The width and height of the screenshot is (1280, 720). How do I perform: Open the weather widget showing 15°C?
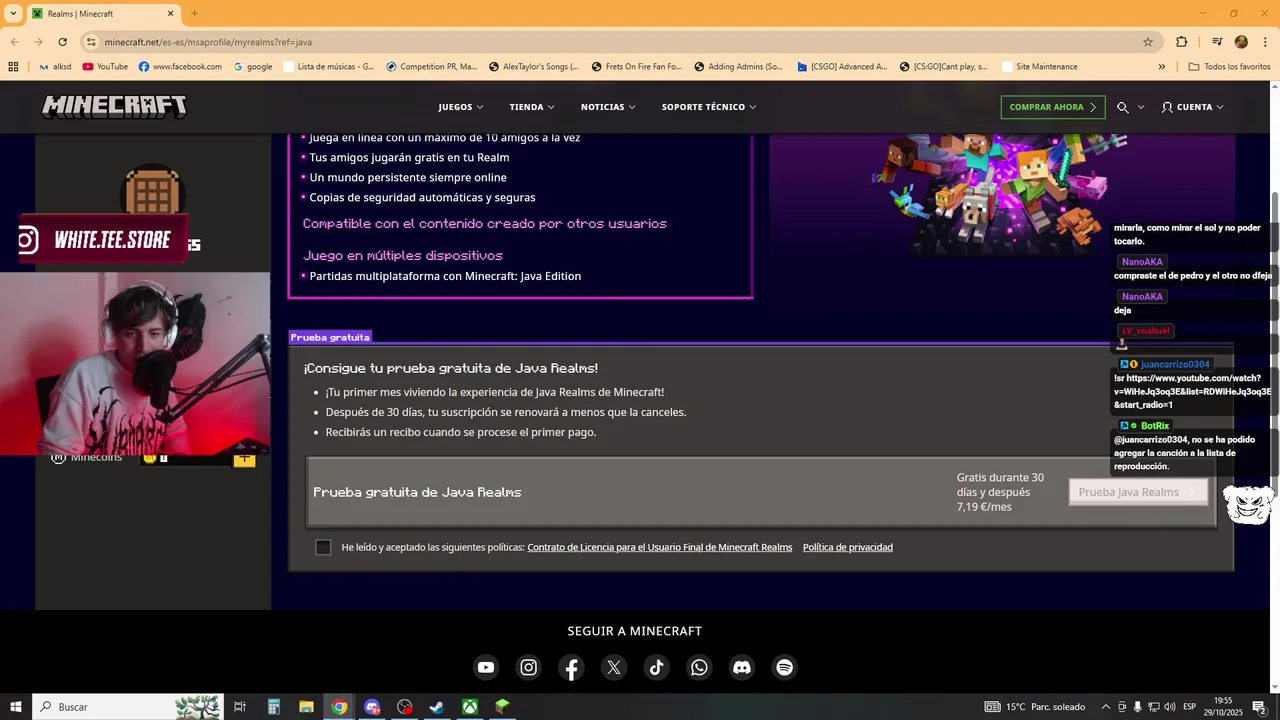click(1035, 707)
